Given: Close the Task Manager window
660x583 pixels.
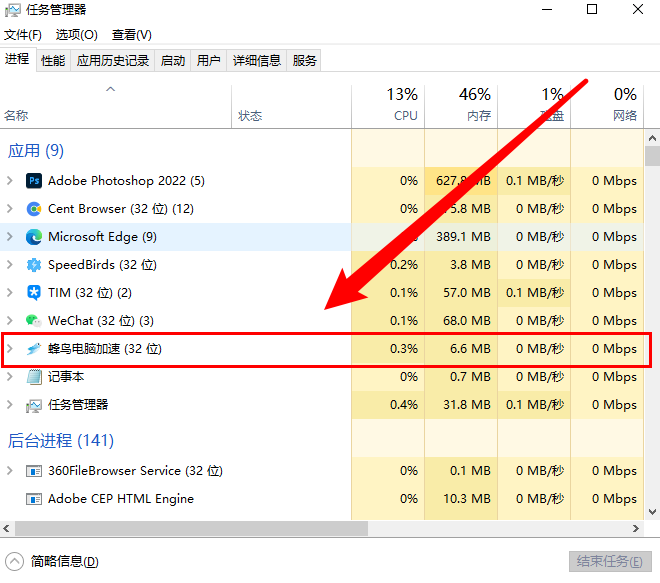Looking at the screenshot, I should [x=638, y=10].
